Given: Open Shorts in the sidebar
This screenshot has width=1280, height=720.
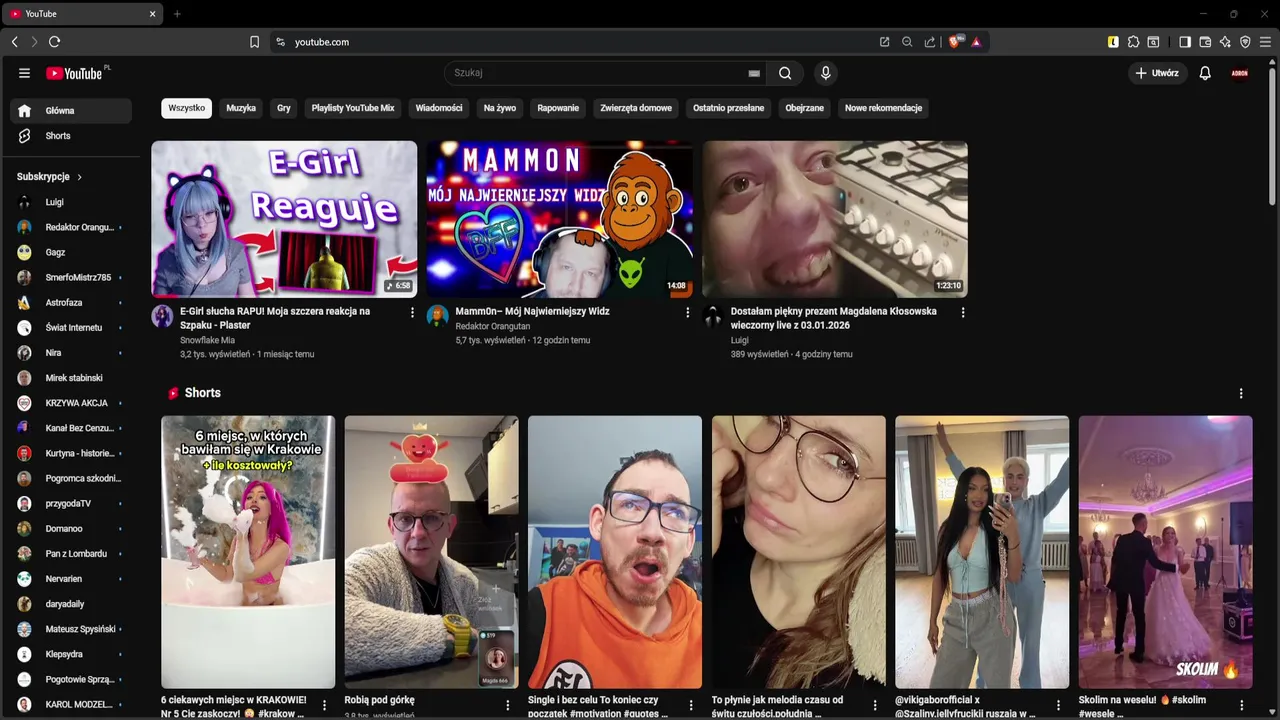Looking at the screenshot, I should click(70, 136).
